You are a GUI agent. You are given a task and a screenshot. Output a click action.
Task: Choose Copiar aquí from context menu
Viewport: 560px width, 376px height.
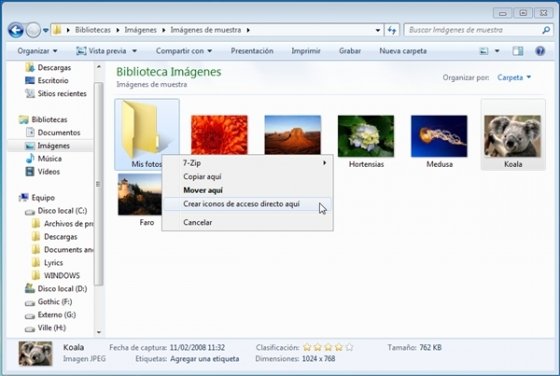click(x=247, y=177)
